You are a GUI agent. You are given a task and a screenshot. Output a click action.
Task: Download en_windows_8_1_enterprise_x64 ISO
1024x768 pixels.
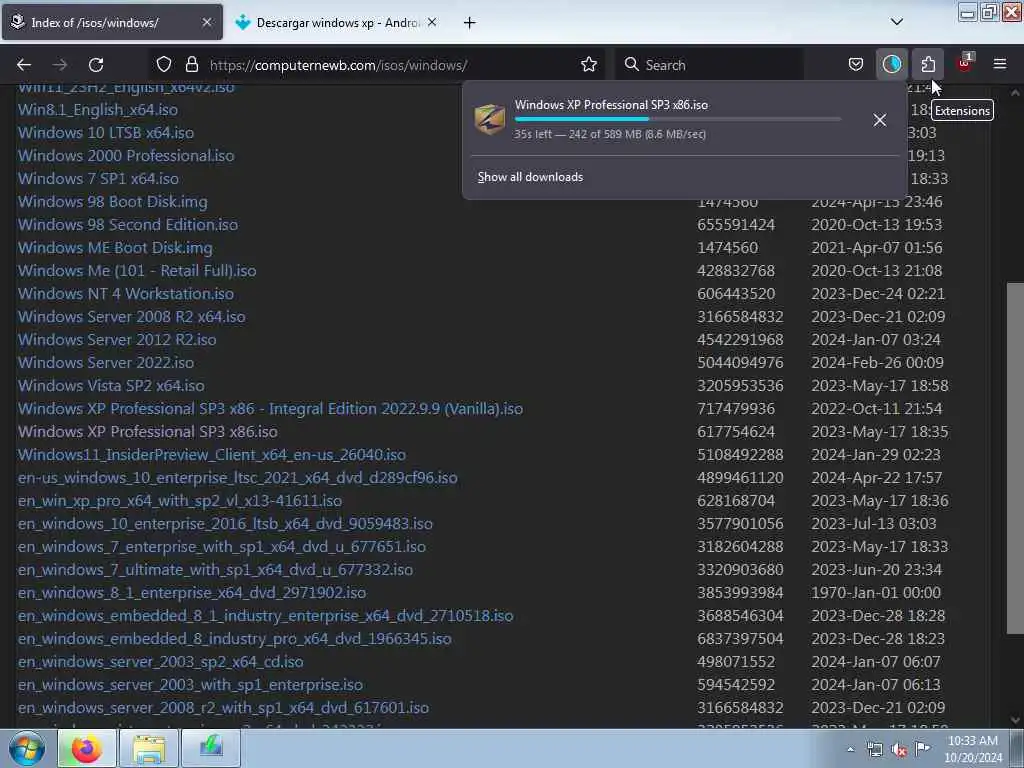click(192, 592)
